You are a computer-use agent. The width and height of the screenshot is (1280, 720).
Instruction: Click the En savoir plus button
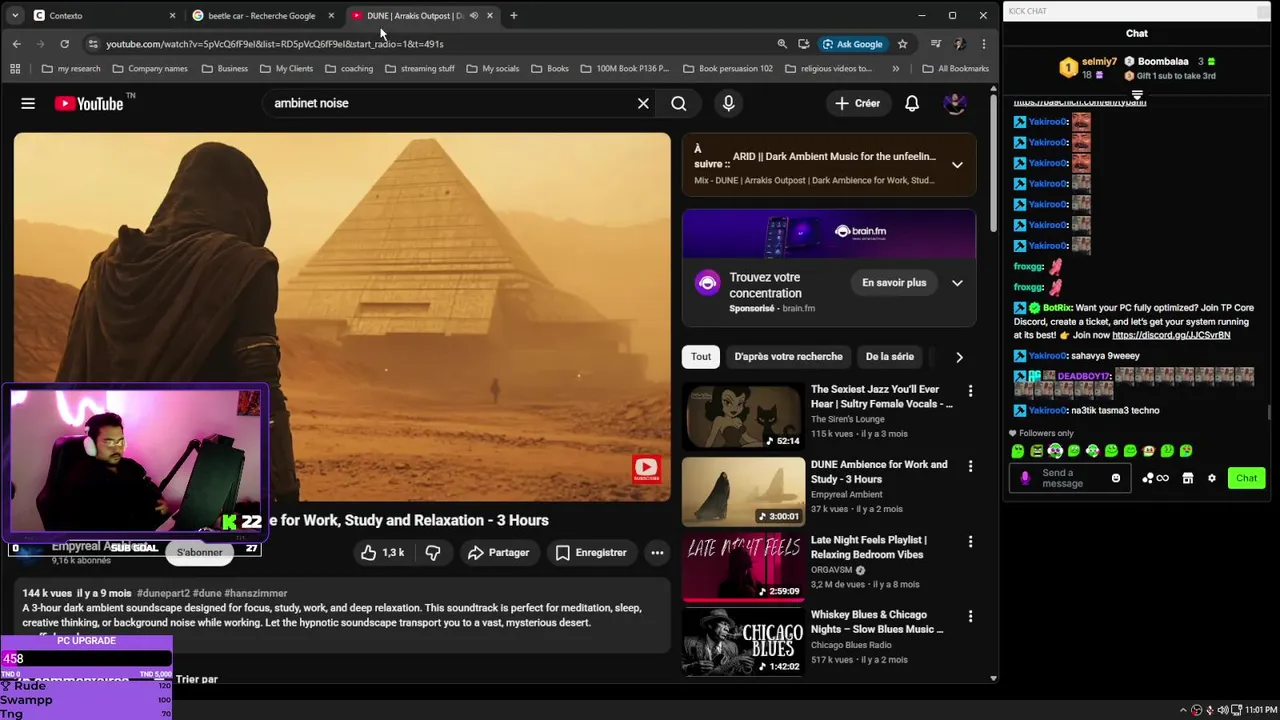894,283
